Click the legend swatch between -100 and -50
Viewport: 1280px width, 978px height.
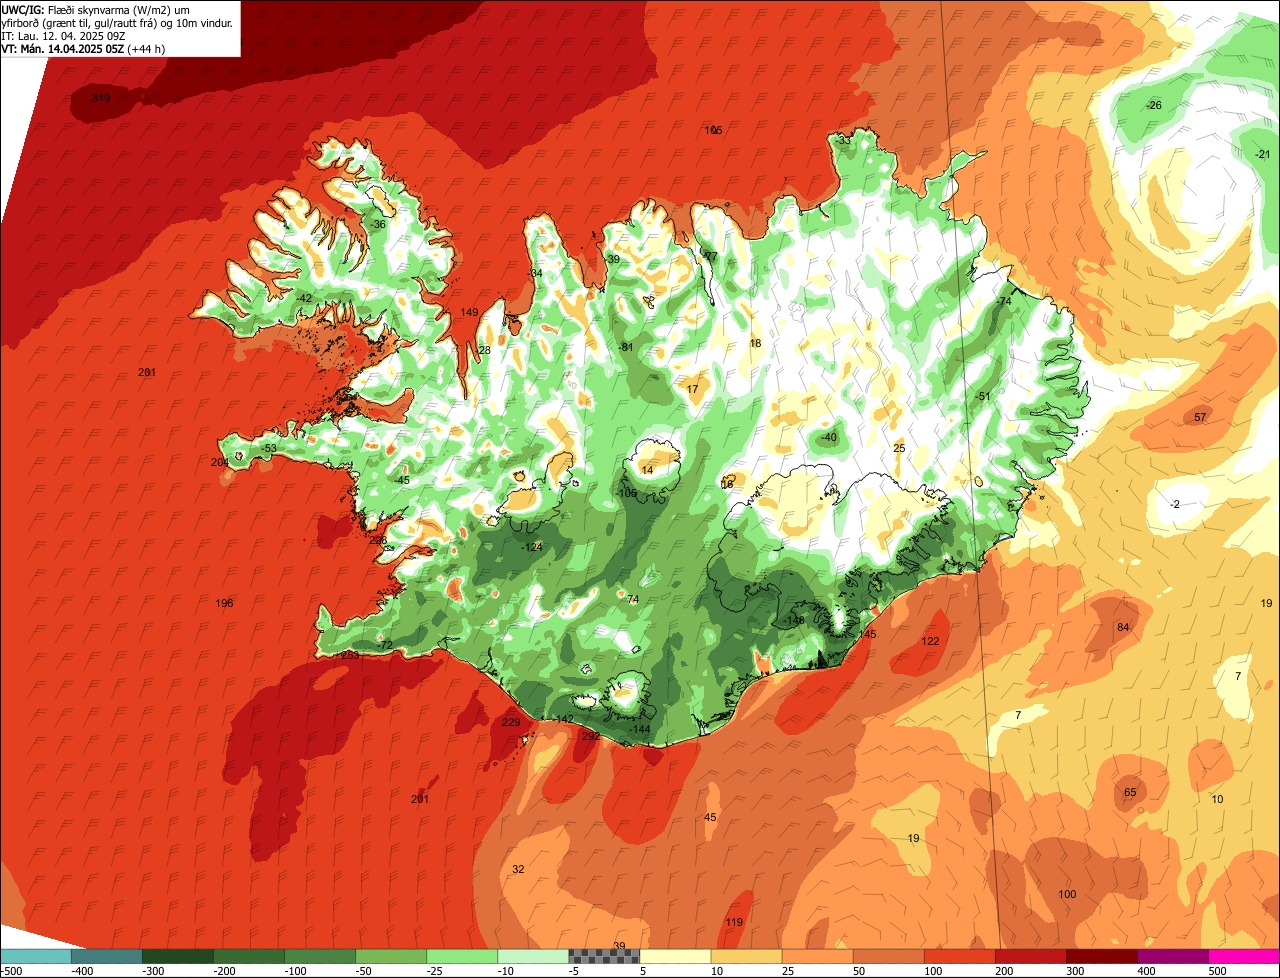click(x=320, y=957)
